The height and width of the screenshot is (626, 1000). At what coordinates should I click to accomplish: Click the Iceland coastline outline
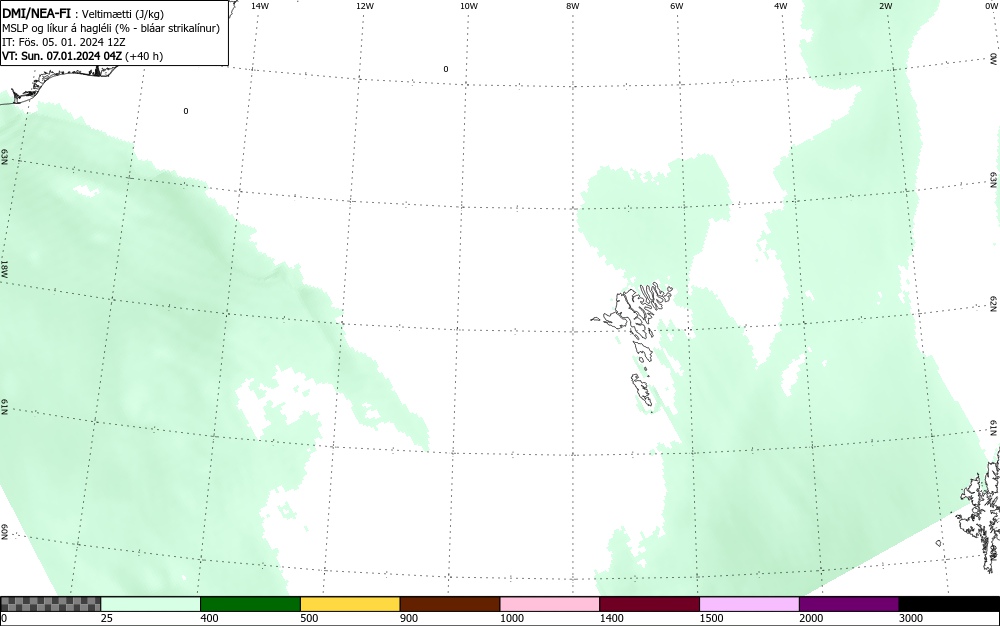61,83
